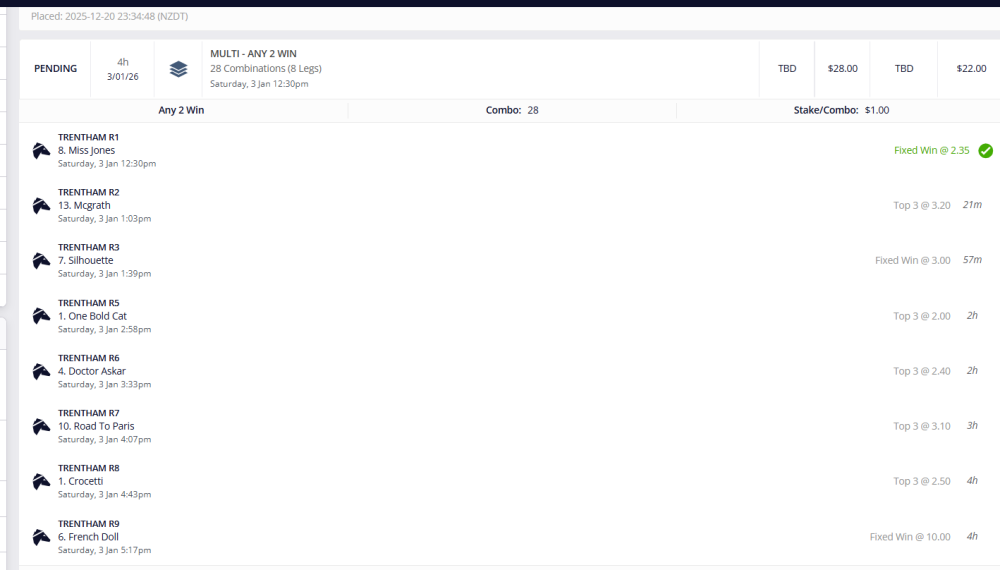Viewport: 1000px width, 570px height.
Task: Select Fixed Win @ 3.00 for Silhouette
Action: pos(912,260)
